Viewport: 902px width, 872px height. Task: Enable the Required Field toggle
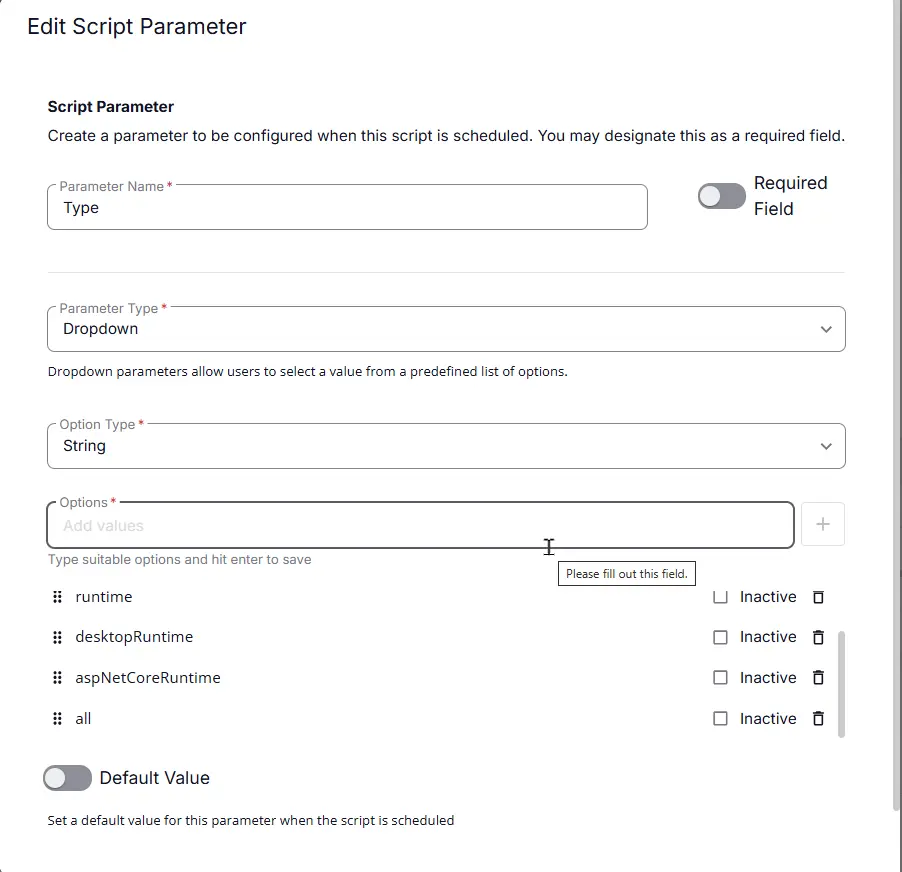tap(721, 196)
